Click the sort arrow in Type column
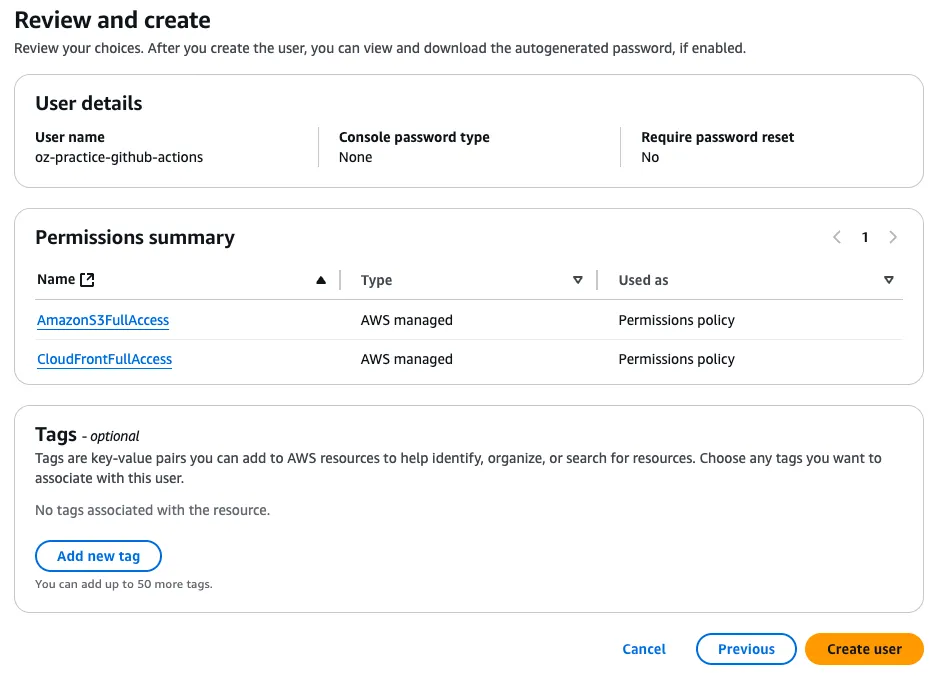 [578, 280]
